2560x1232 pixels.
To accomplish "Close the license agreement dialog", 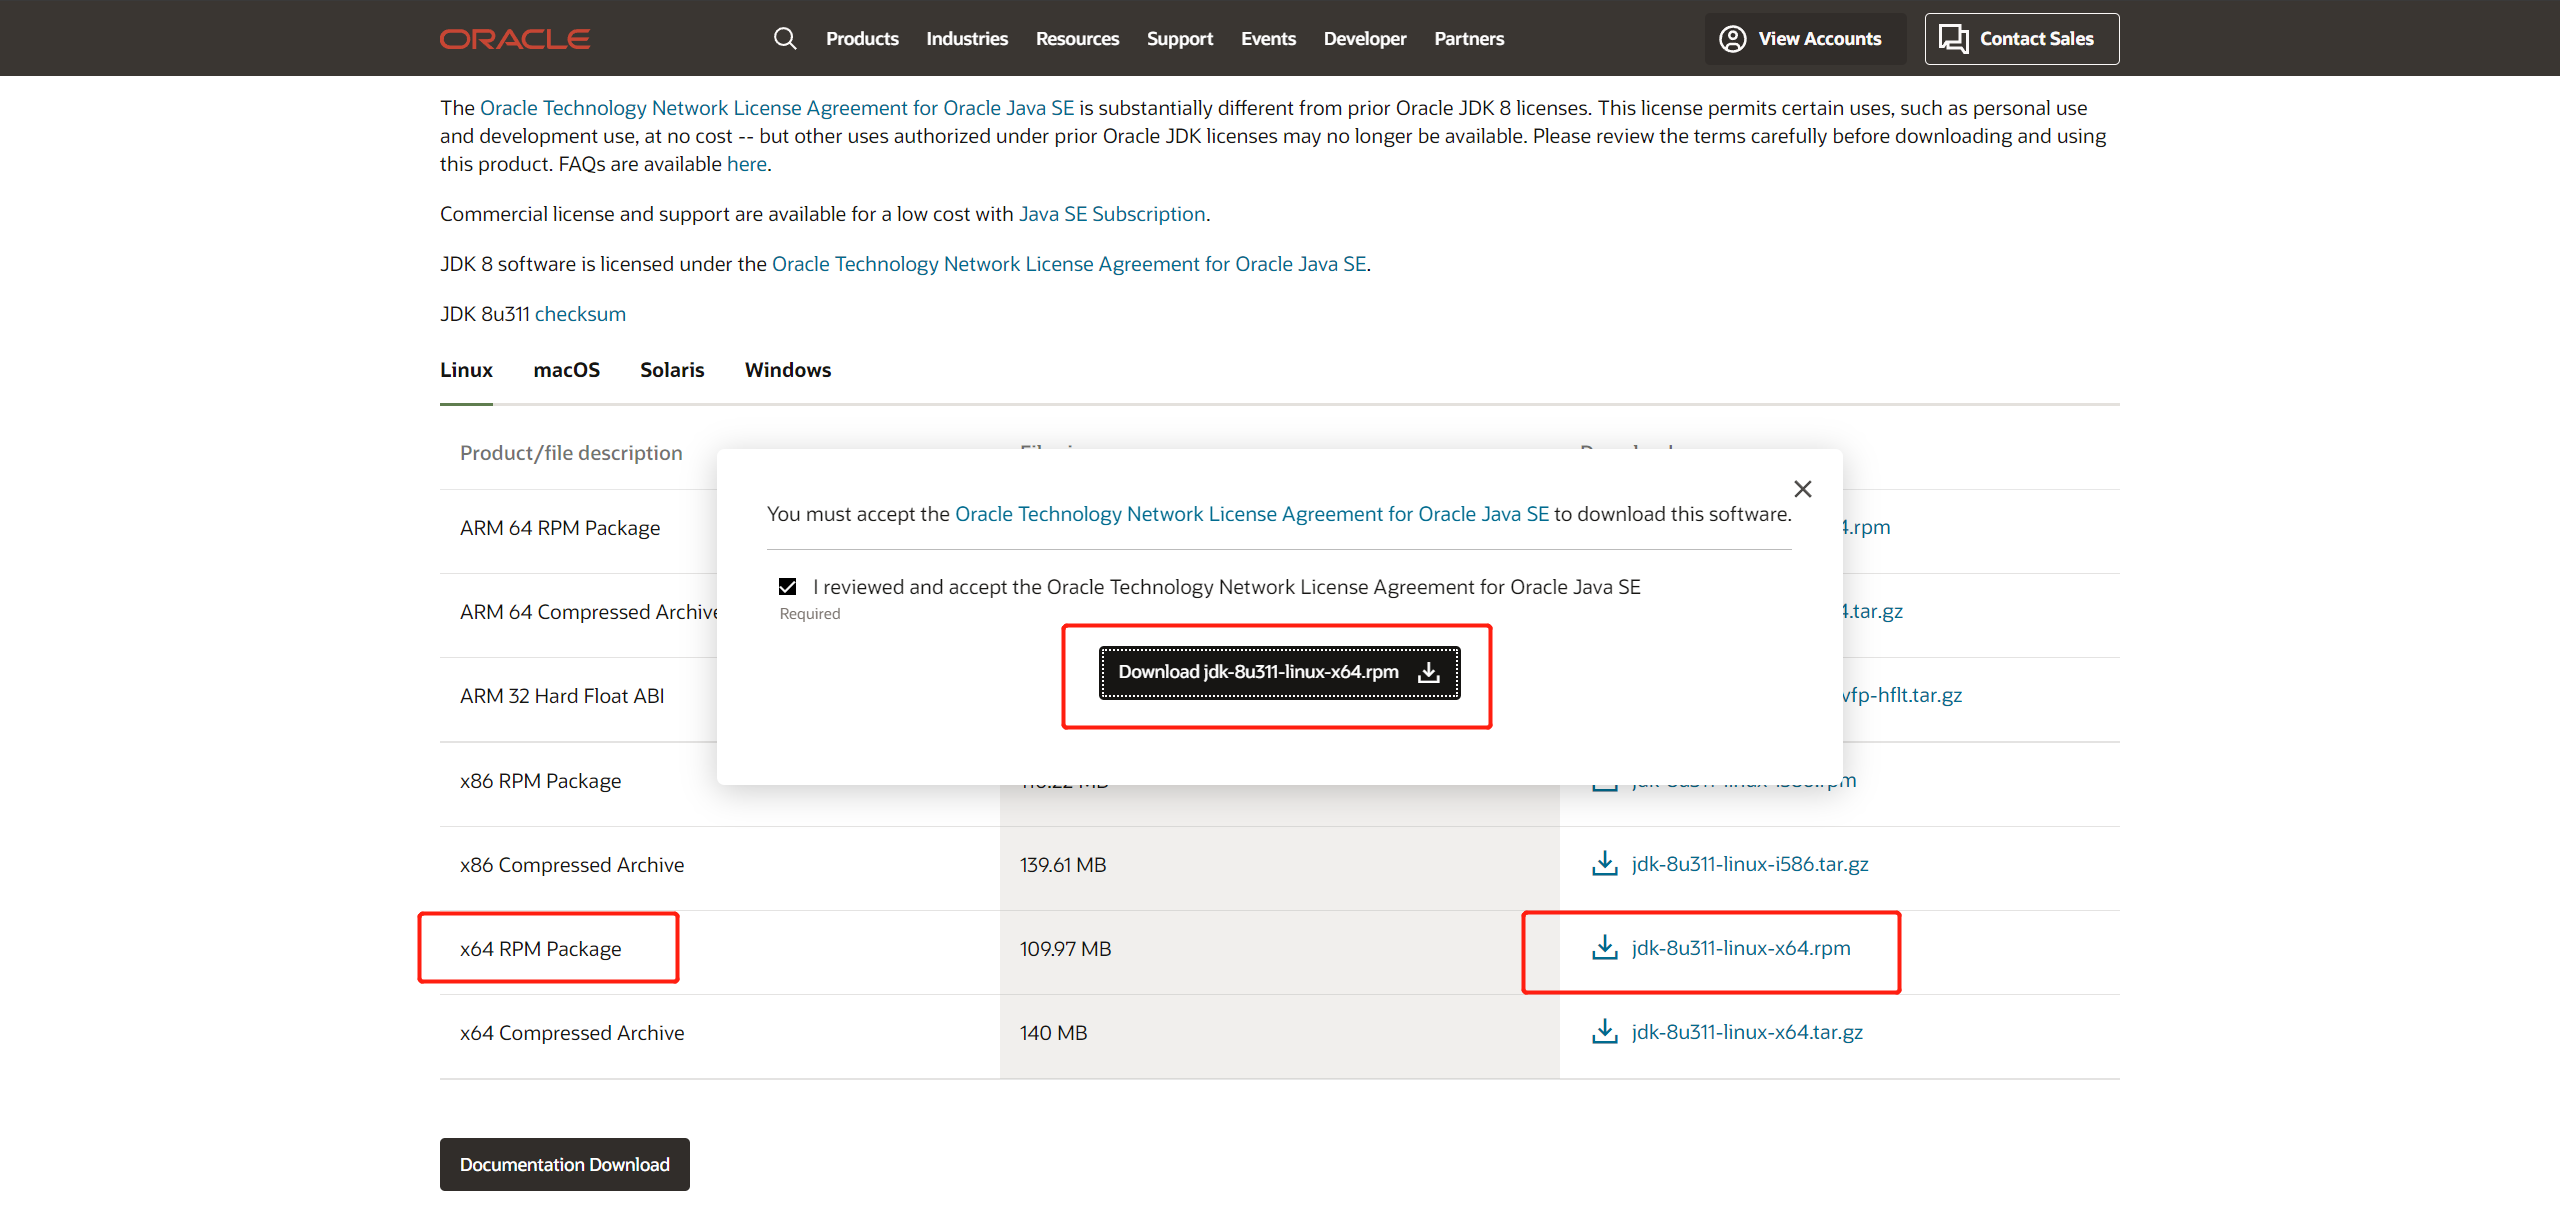I will coord(1802,489).
